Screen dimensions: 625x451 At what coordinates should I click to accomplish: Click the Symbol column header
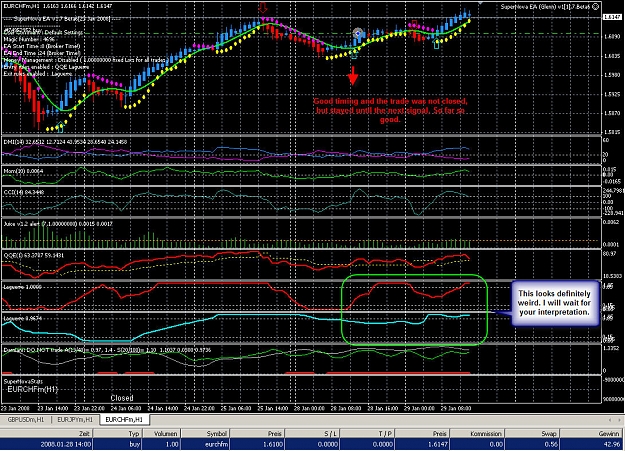click(206, 434)
